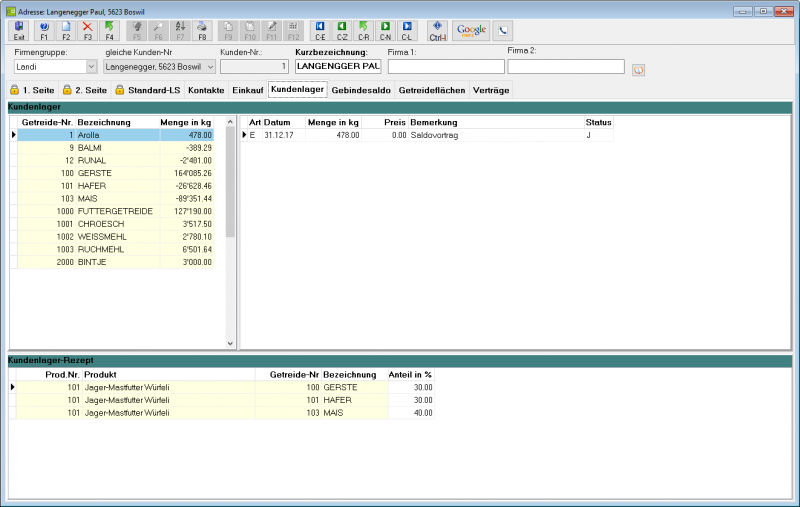Image resolution: width=800 pixels, height=507 pixels.
Task: Jump to first record with C-E icon
Action: [x=320, y=31]
